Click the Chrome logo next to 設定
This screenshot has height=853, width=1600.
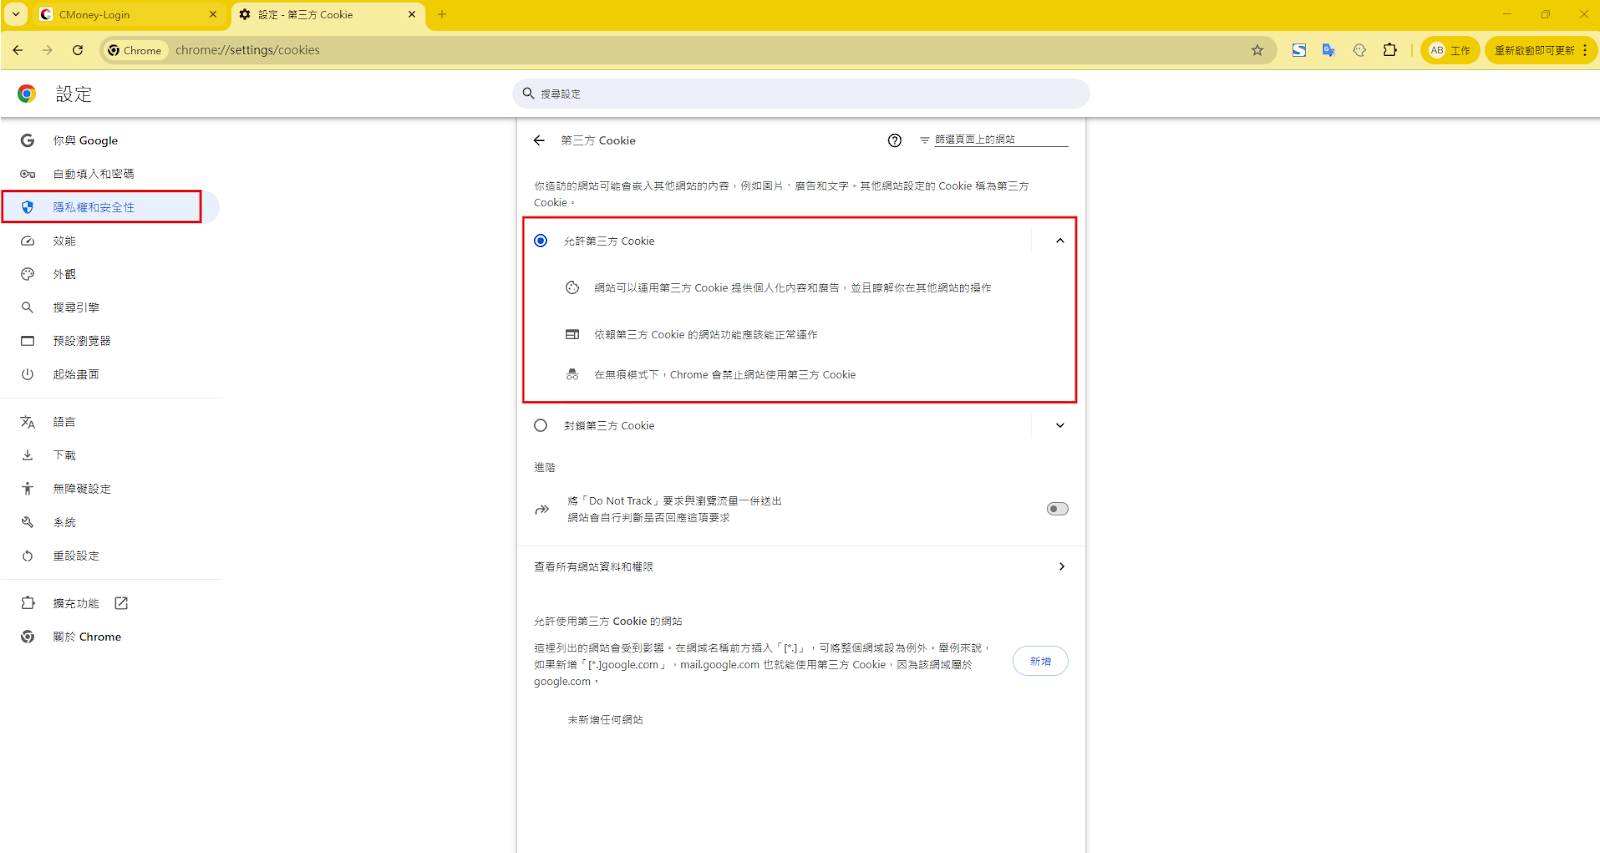click(x=27, y=94)
